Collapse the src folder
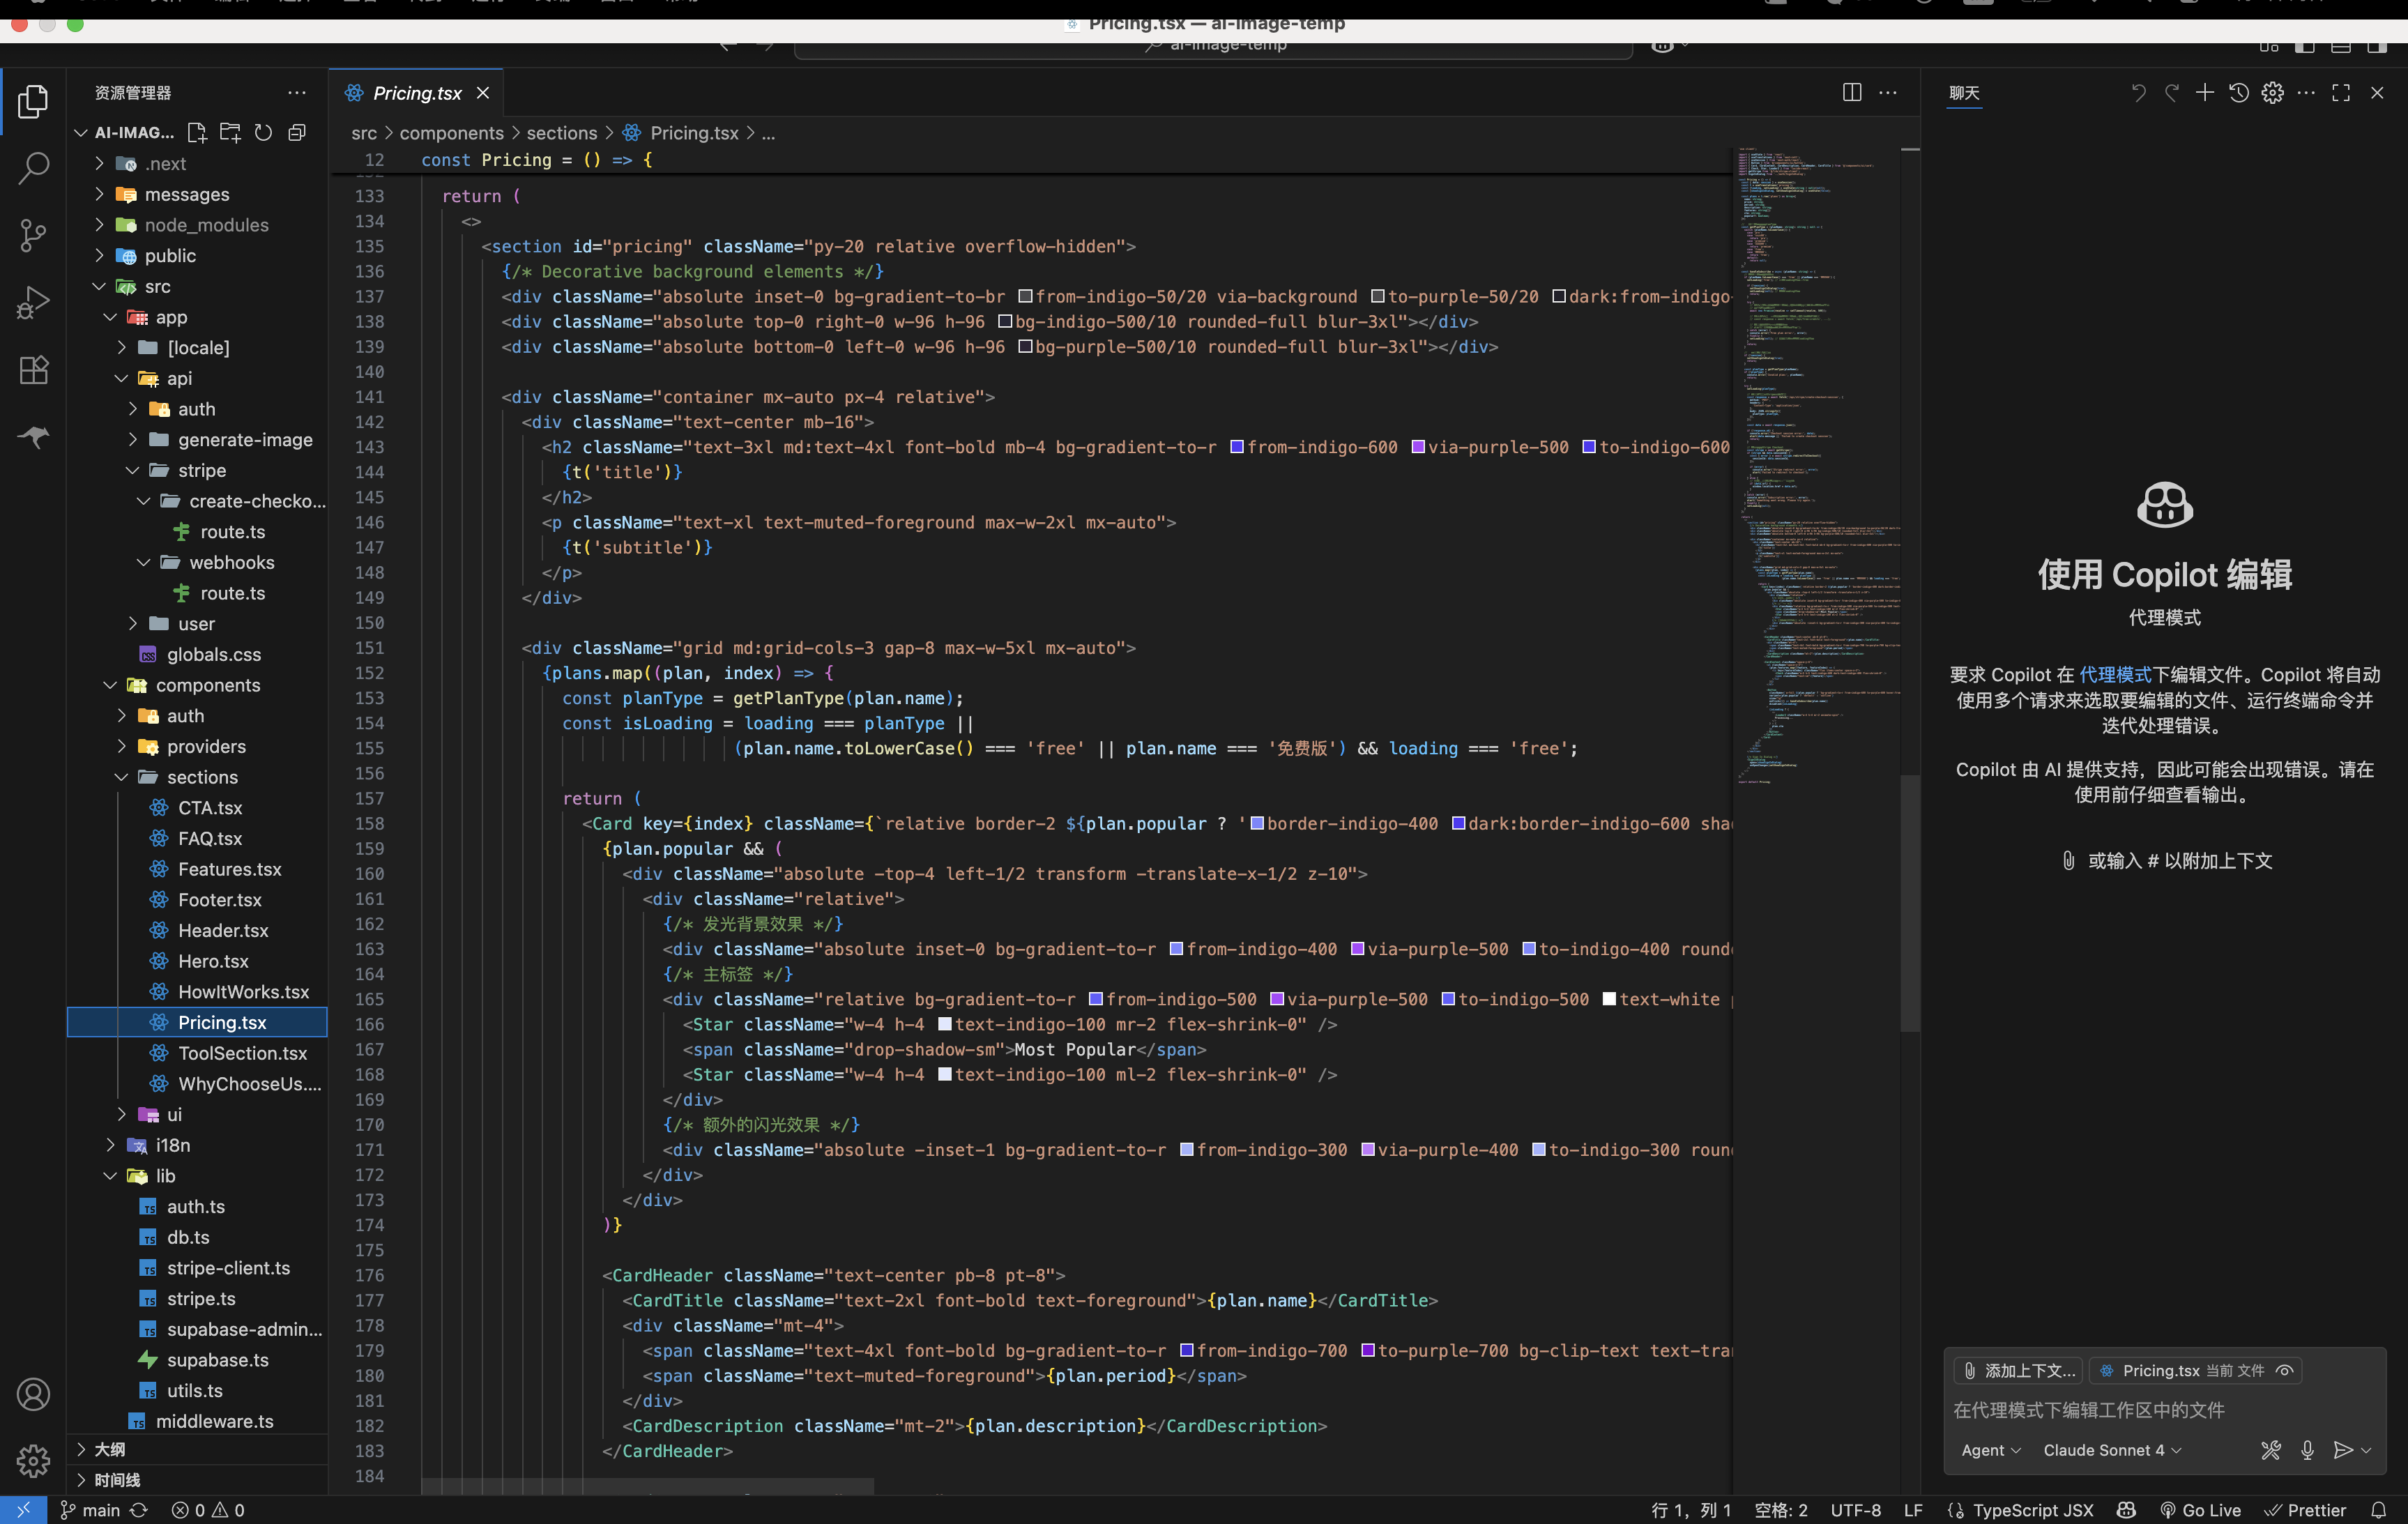Viewport: 2408px width, 1524px height. tap(99, 286)
